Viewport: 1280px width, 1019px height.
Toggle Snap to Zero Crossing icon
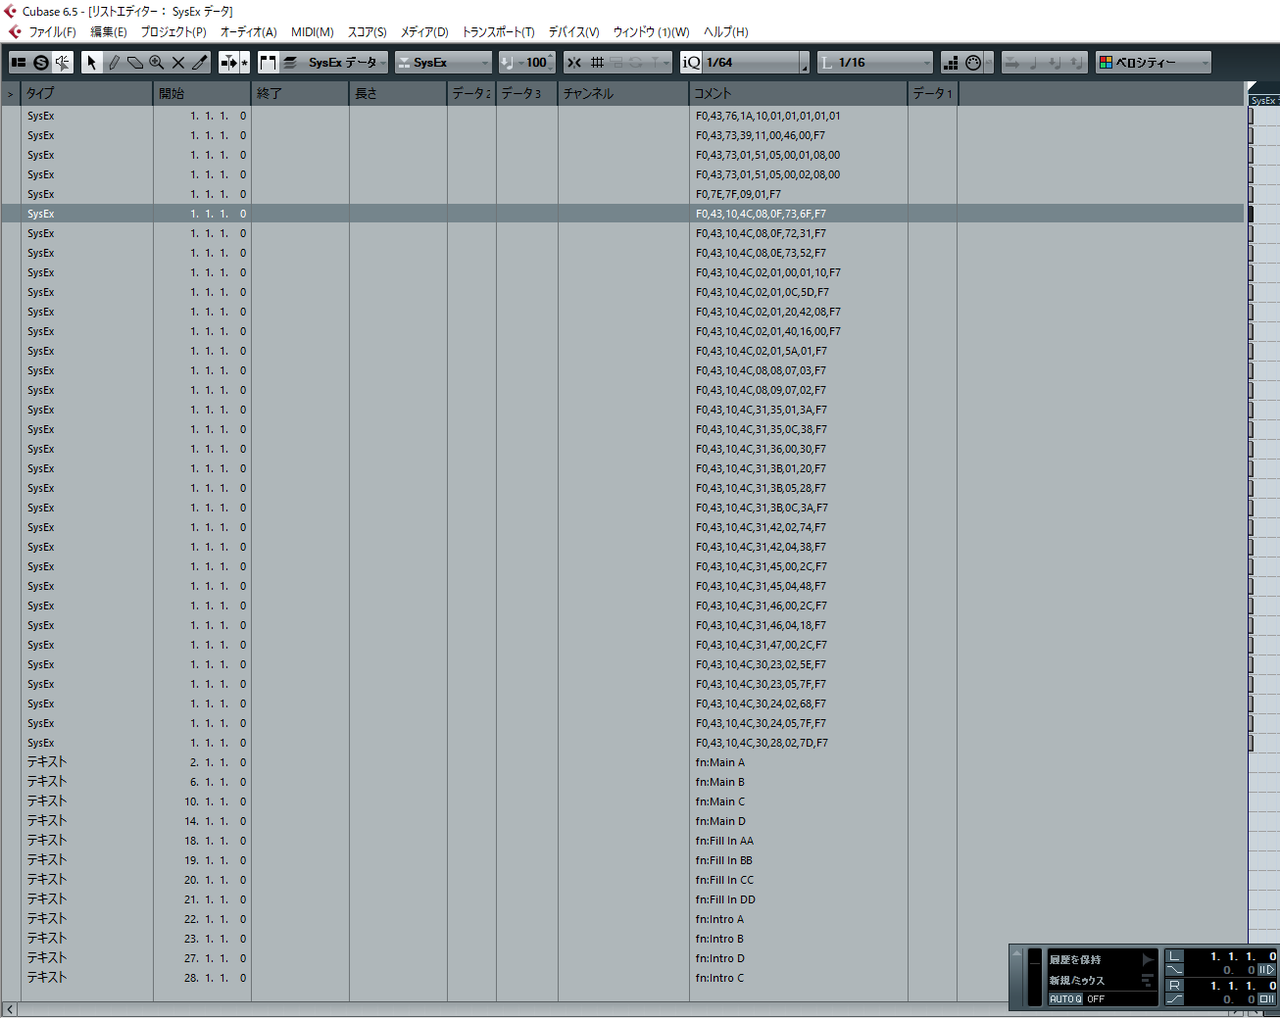coord(574,62)
